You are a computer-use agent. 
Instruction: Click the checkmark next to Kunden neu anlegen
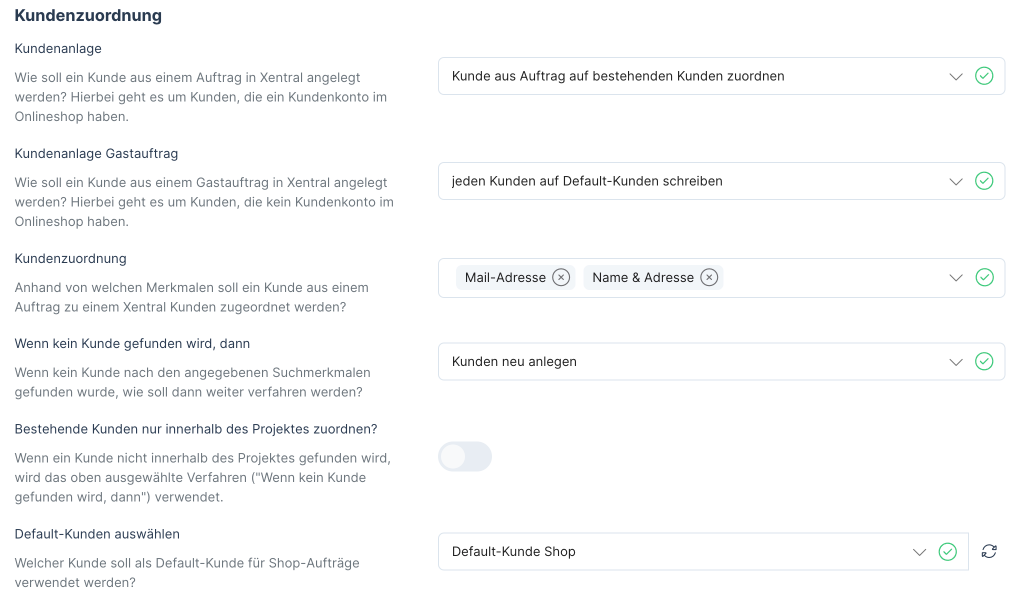[984, 361]
